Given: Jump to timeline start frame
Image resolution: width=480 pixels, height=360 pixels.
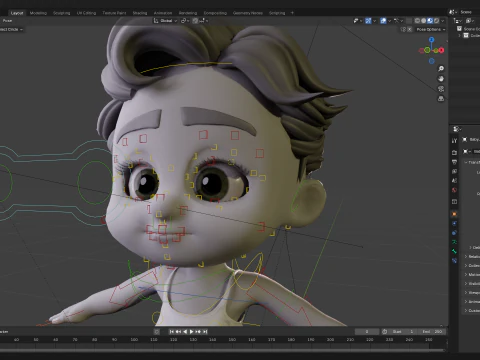Looking at the screenshot, I should coord(172,331).
